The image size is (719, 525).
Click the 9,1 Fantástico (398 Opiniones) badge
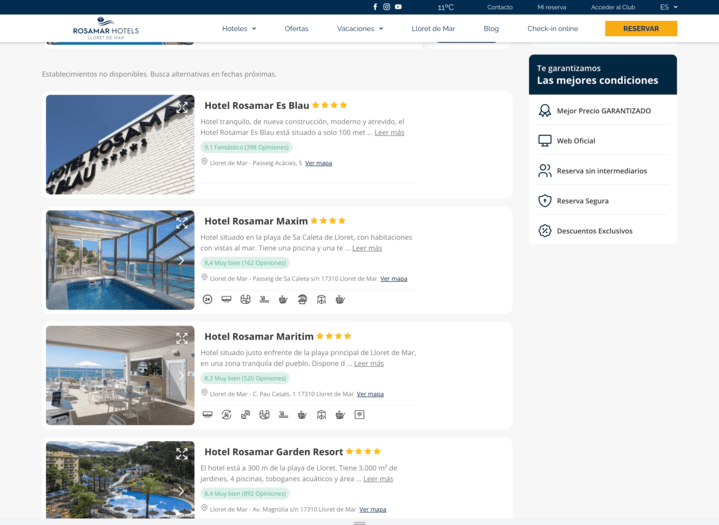[247, 147]
